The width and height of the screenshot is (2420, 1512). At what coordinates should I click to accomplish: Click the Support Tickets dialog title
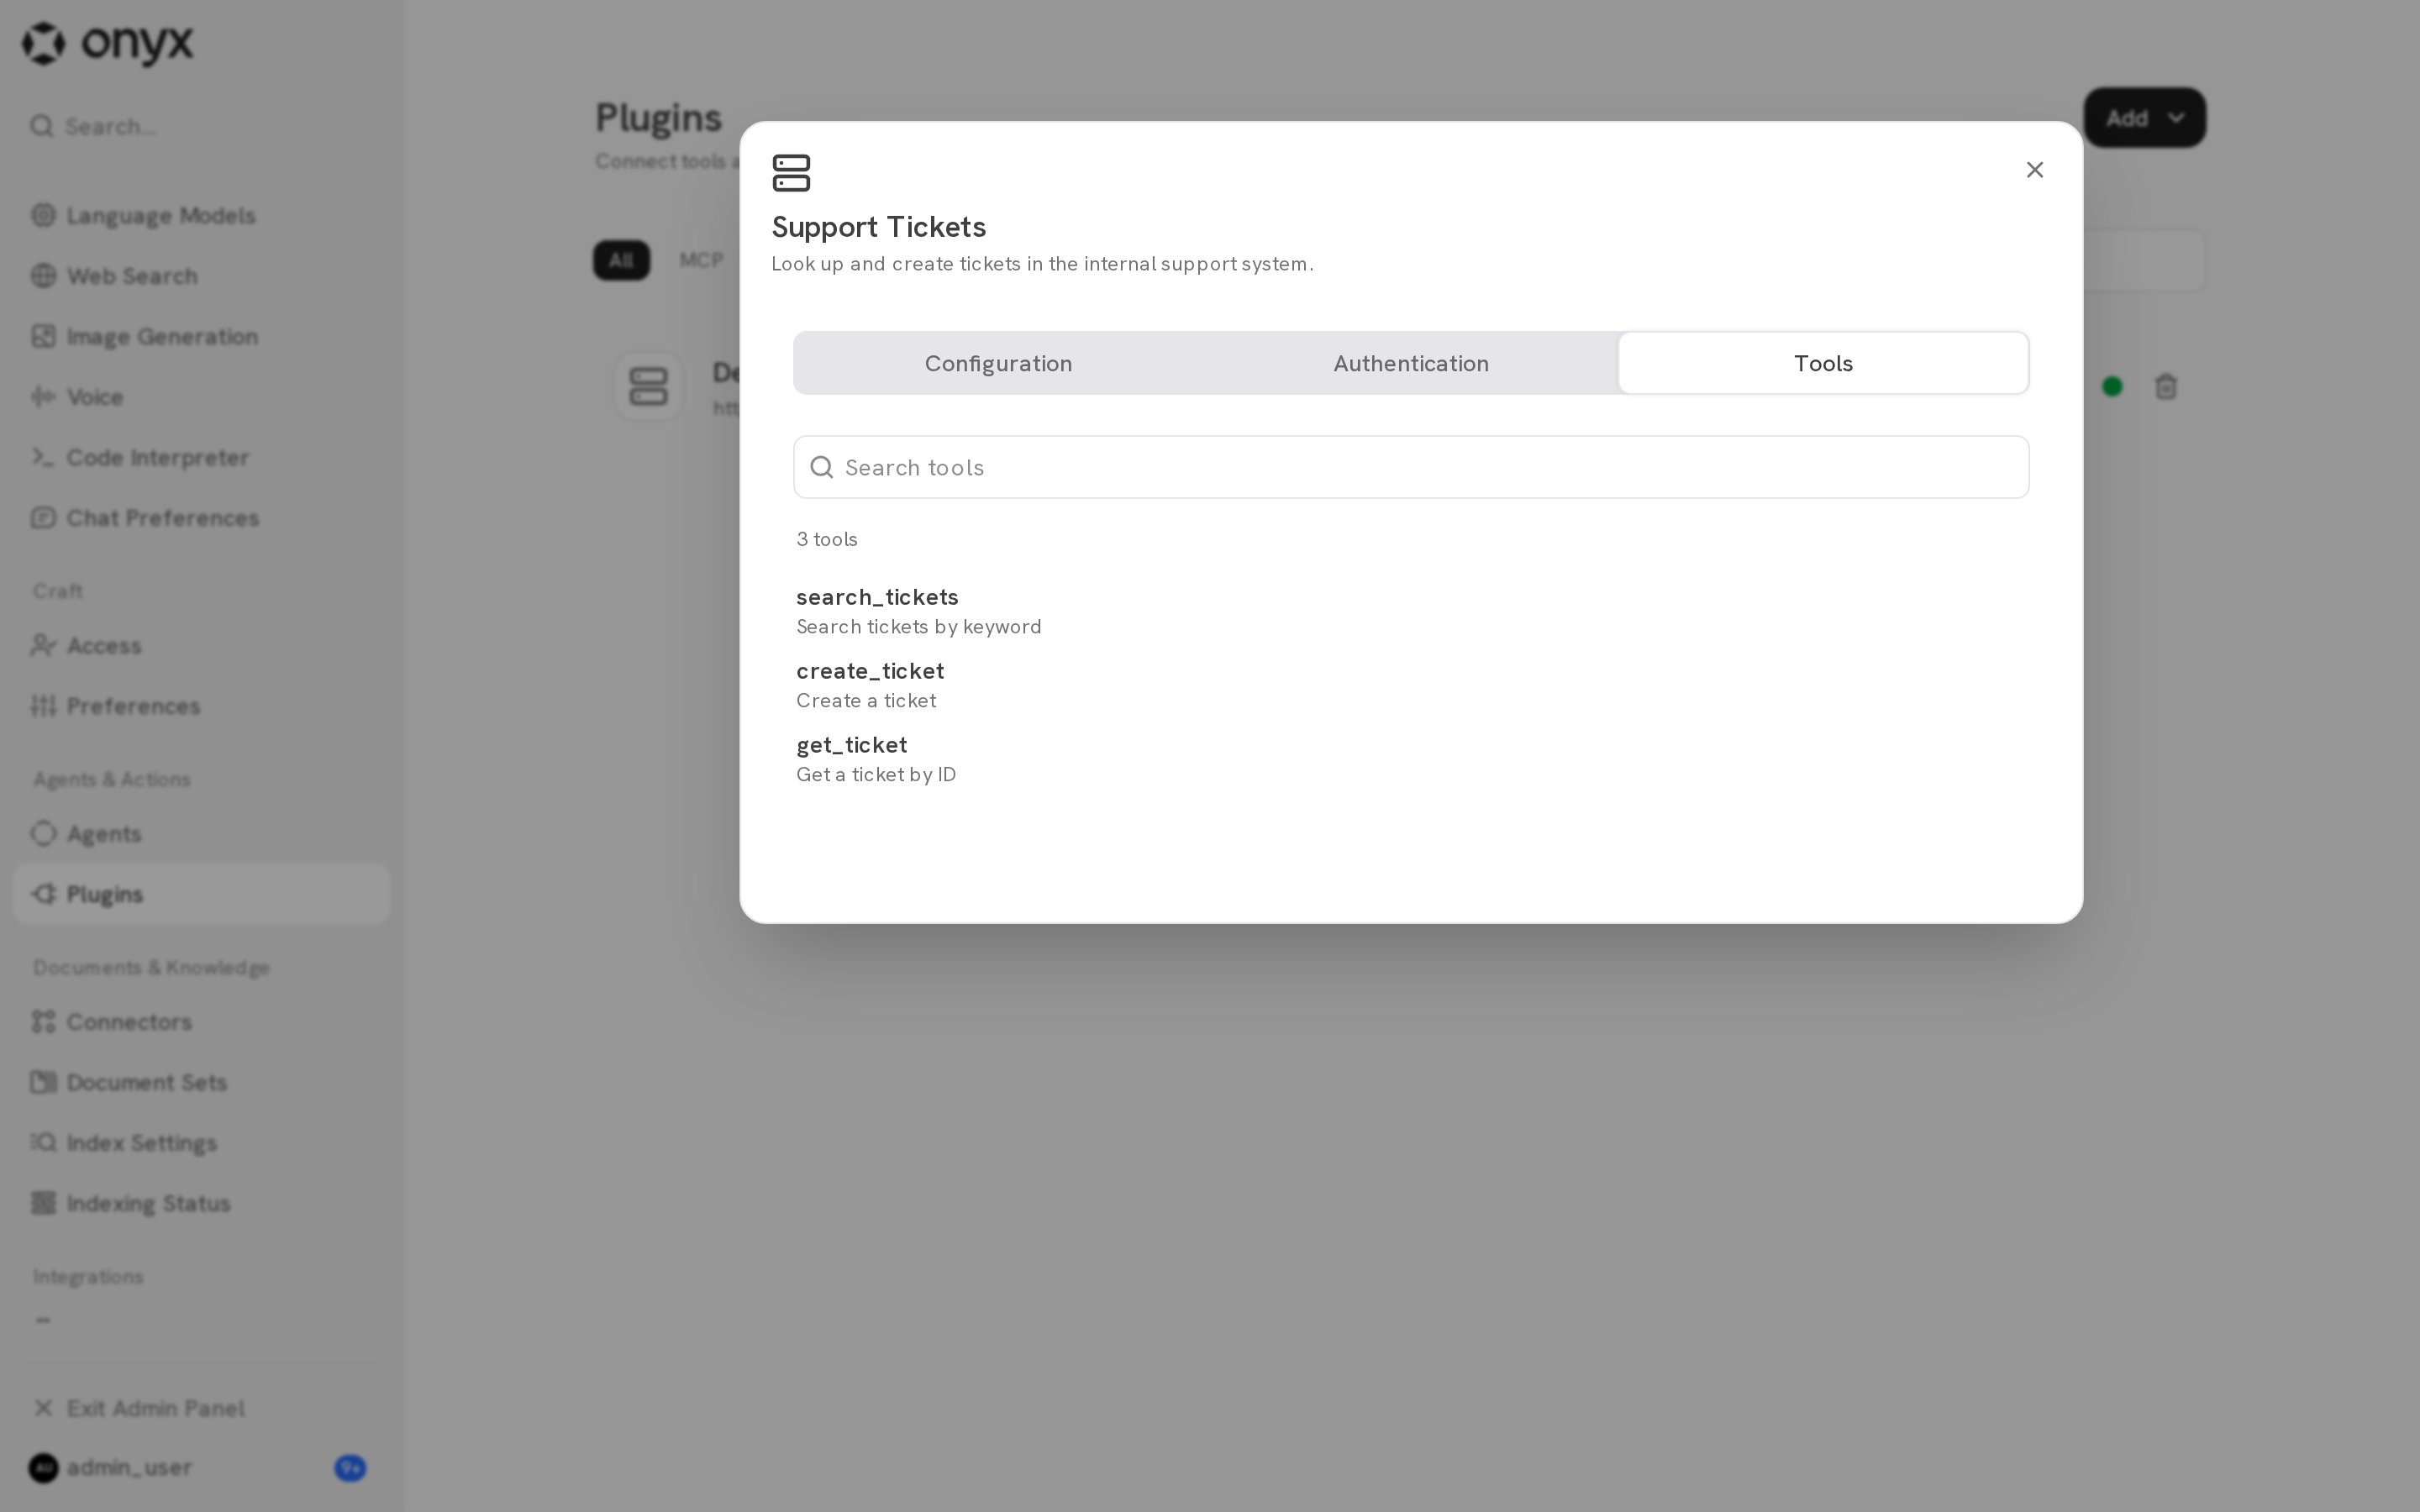pyautogui.click(x=879, y=227)
